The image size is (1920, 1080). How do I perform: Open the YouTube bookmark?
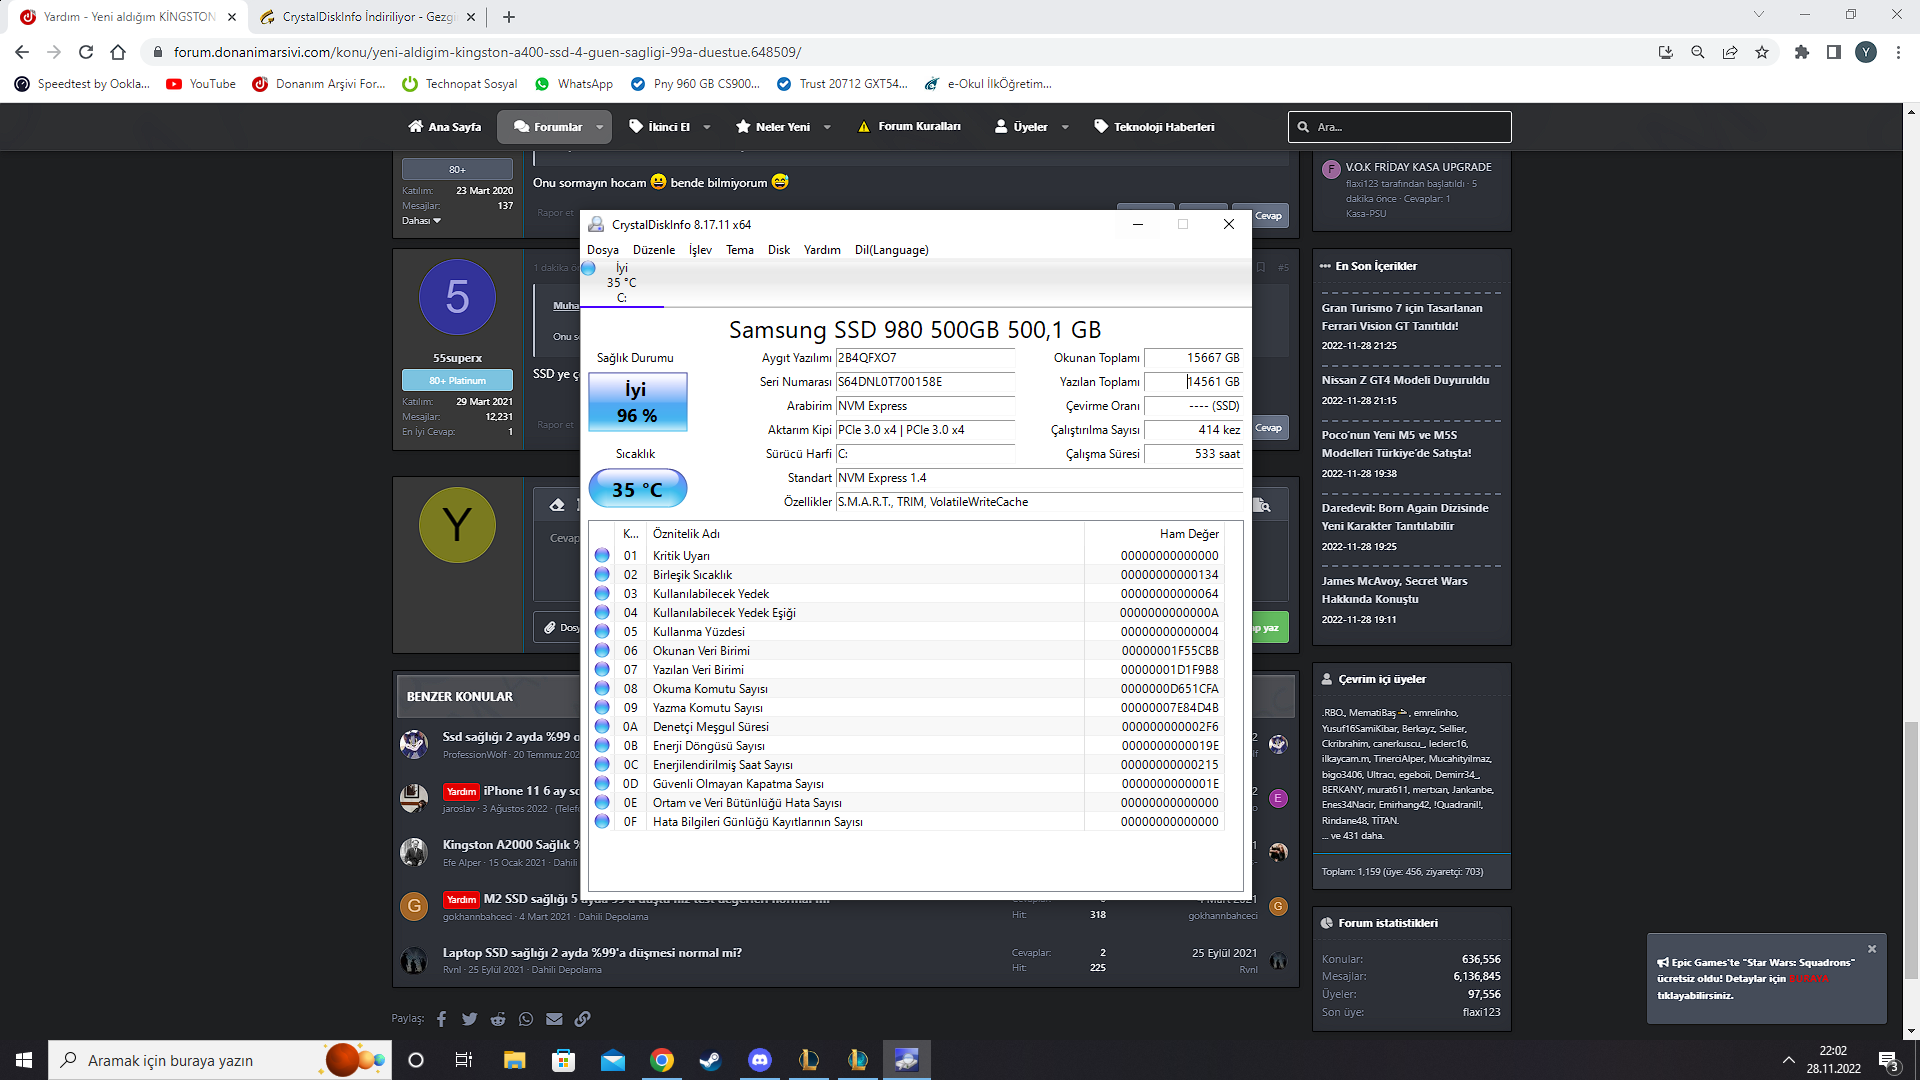tap(201, 84)
